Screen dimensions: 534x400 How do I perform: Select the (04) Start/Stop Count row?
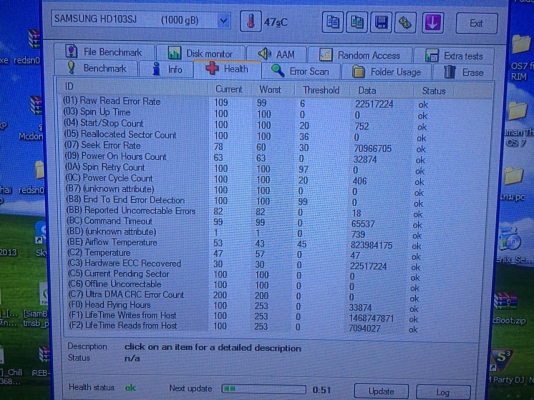245,124
